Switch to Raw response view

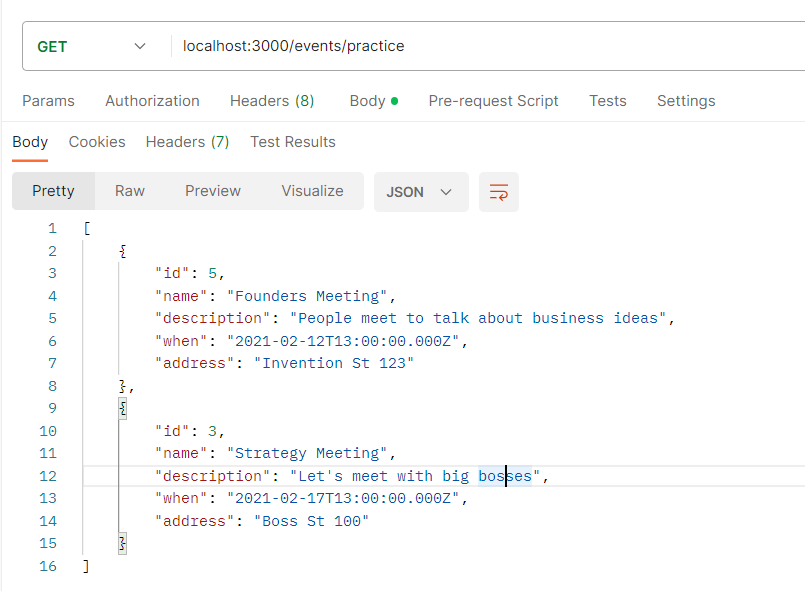click(130, 191)
